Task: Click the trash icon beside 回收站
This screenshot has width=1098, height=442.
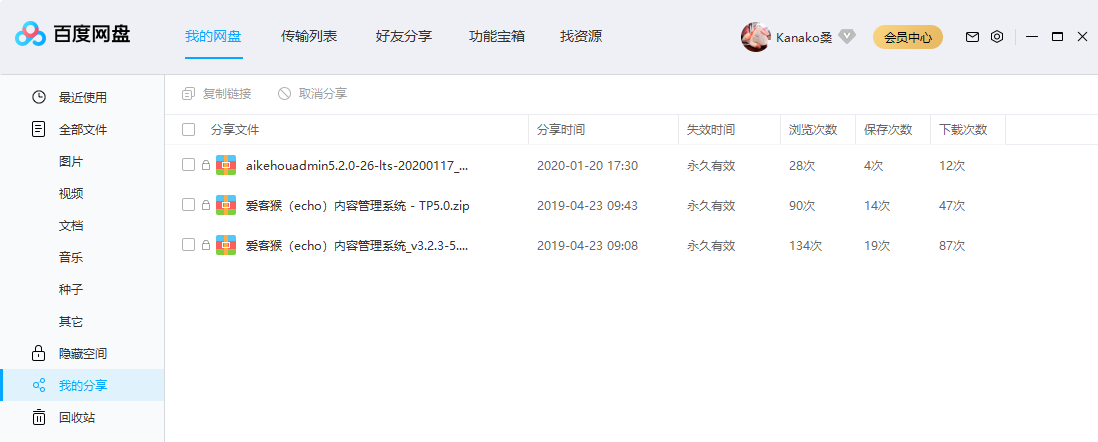Action: (x=39, y=417)
